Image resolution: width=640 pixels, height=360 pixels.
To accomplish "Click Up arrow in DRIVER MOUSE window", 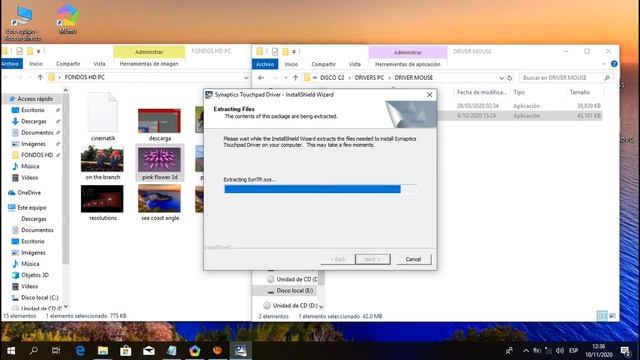I will point(296,78).
